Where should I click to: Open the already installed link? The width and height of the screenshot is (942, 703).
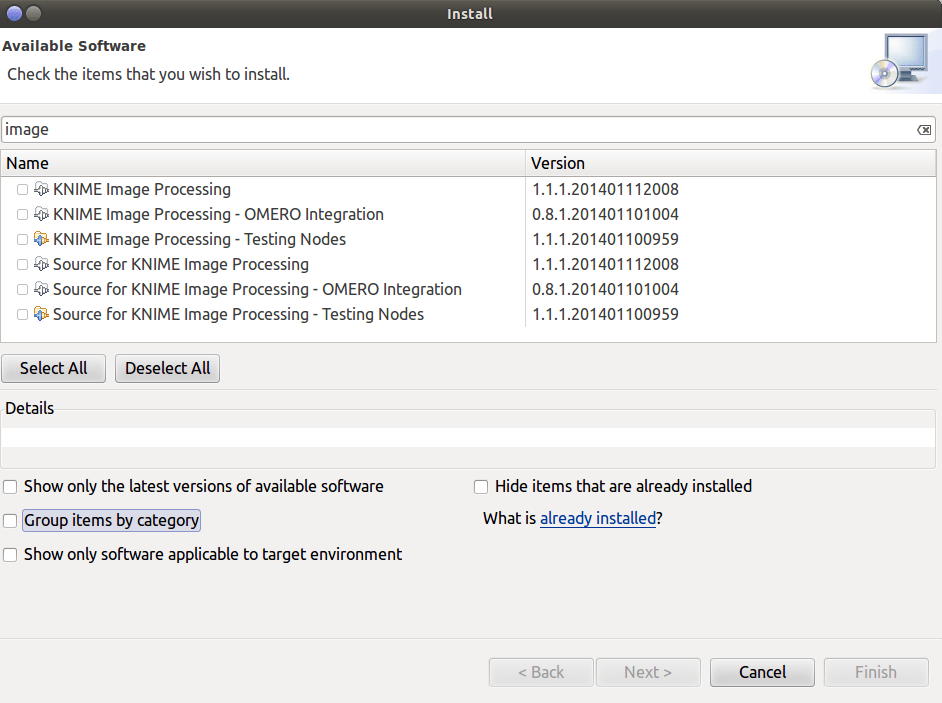tap(597, 518)
